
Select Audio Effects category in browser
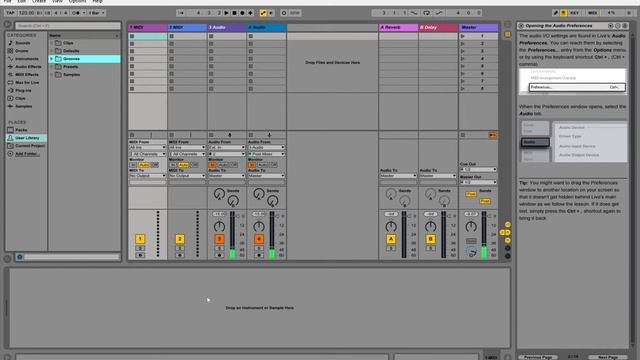click(28, 67)
